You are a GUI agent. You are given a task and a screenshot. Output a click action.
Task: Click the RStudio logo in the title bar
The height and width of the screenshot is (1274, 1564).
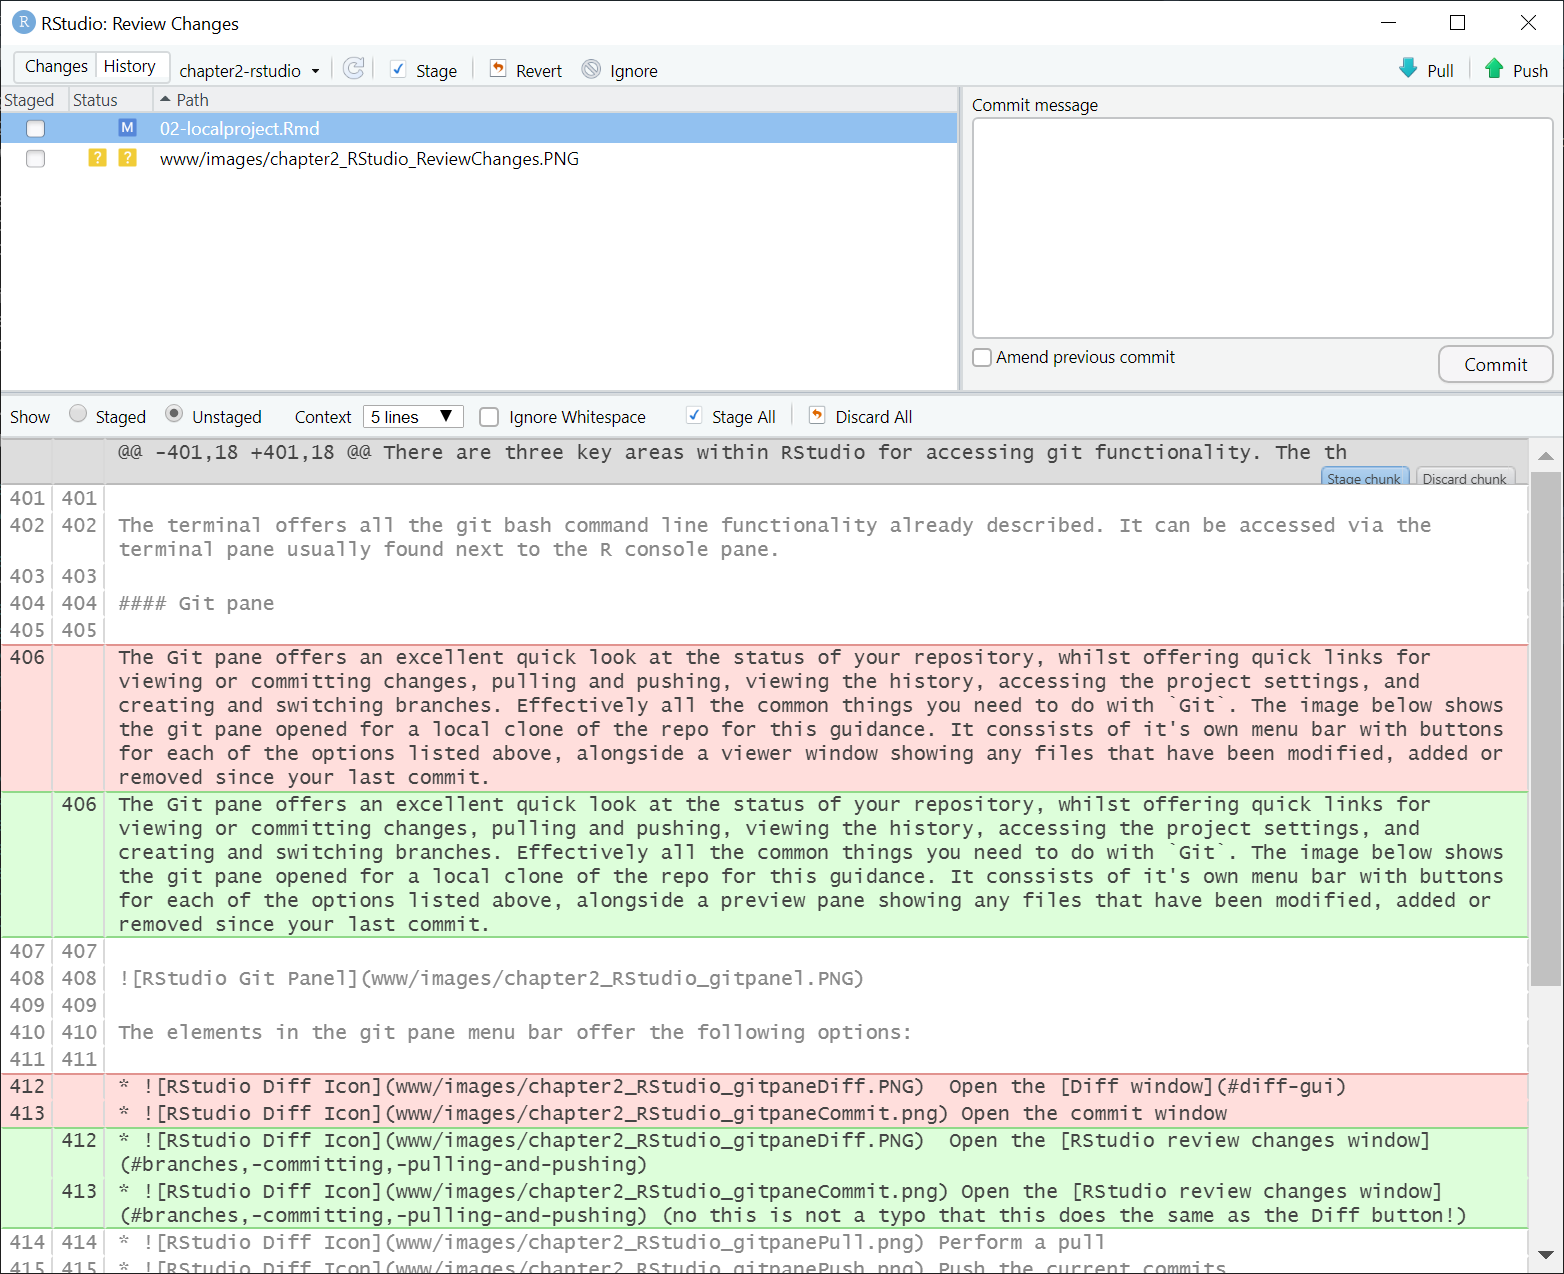(x=23, y=22)
